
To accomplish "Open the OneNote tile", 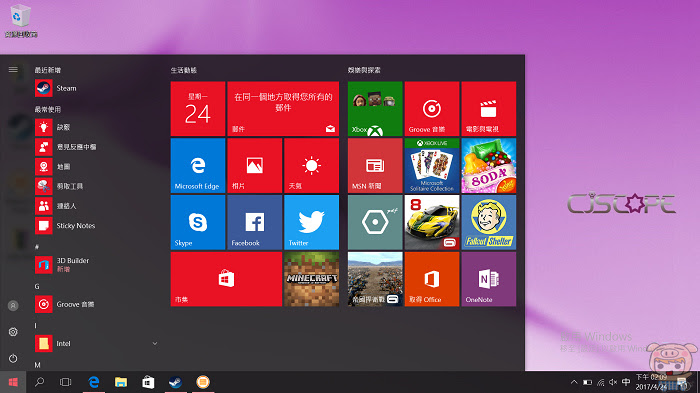I will coord(488,279).
